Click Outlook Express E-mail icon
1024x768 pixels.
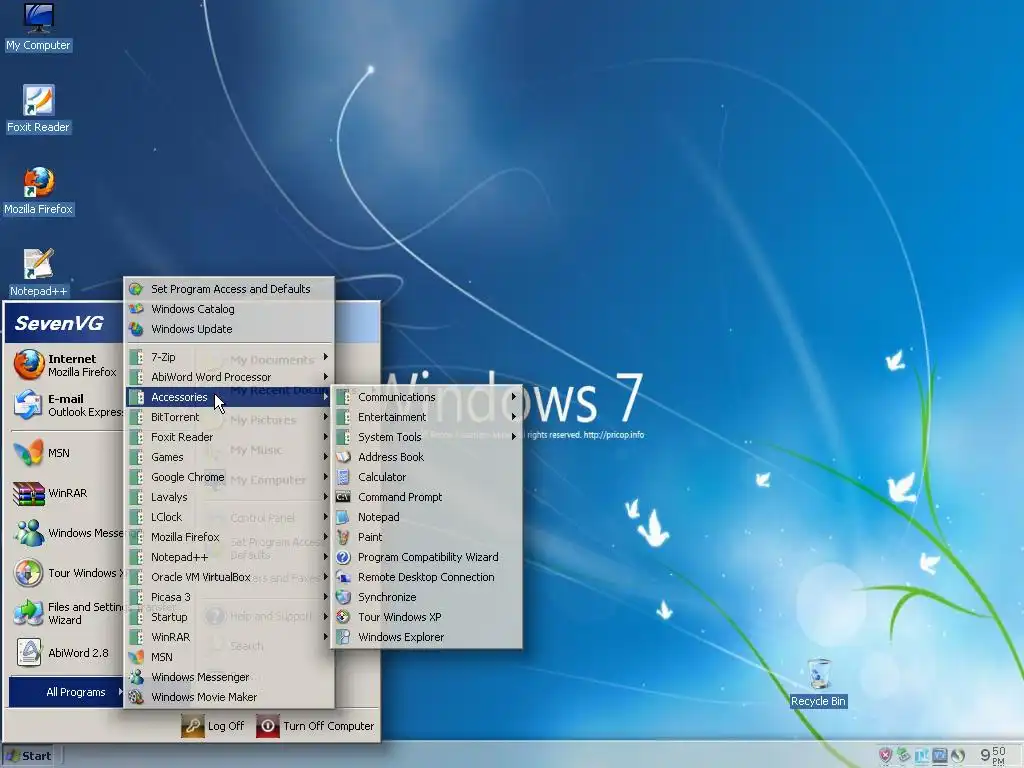tap(29, 405)
